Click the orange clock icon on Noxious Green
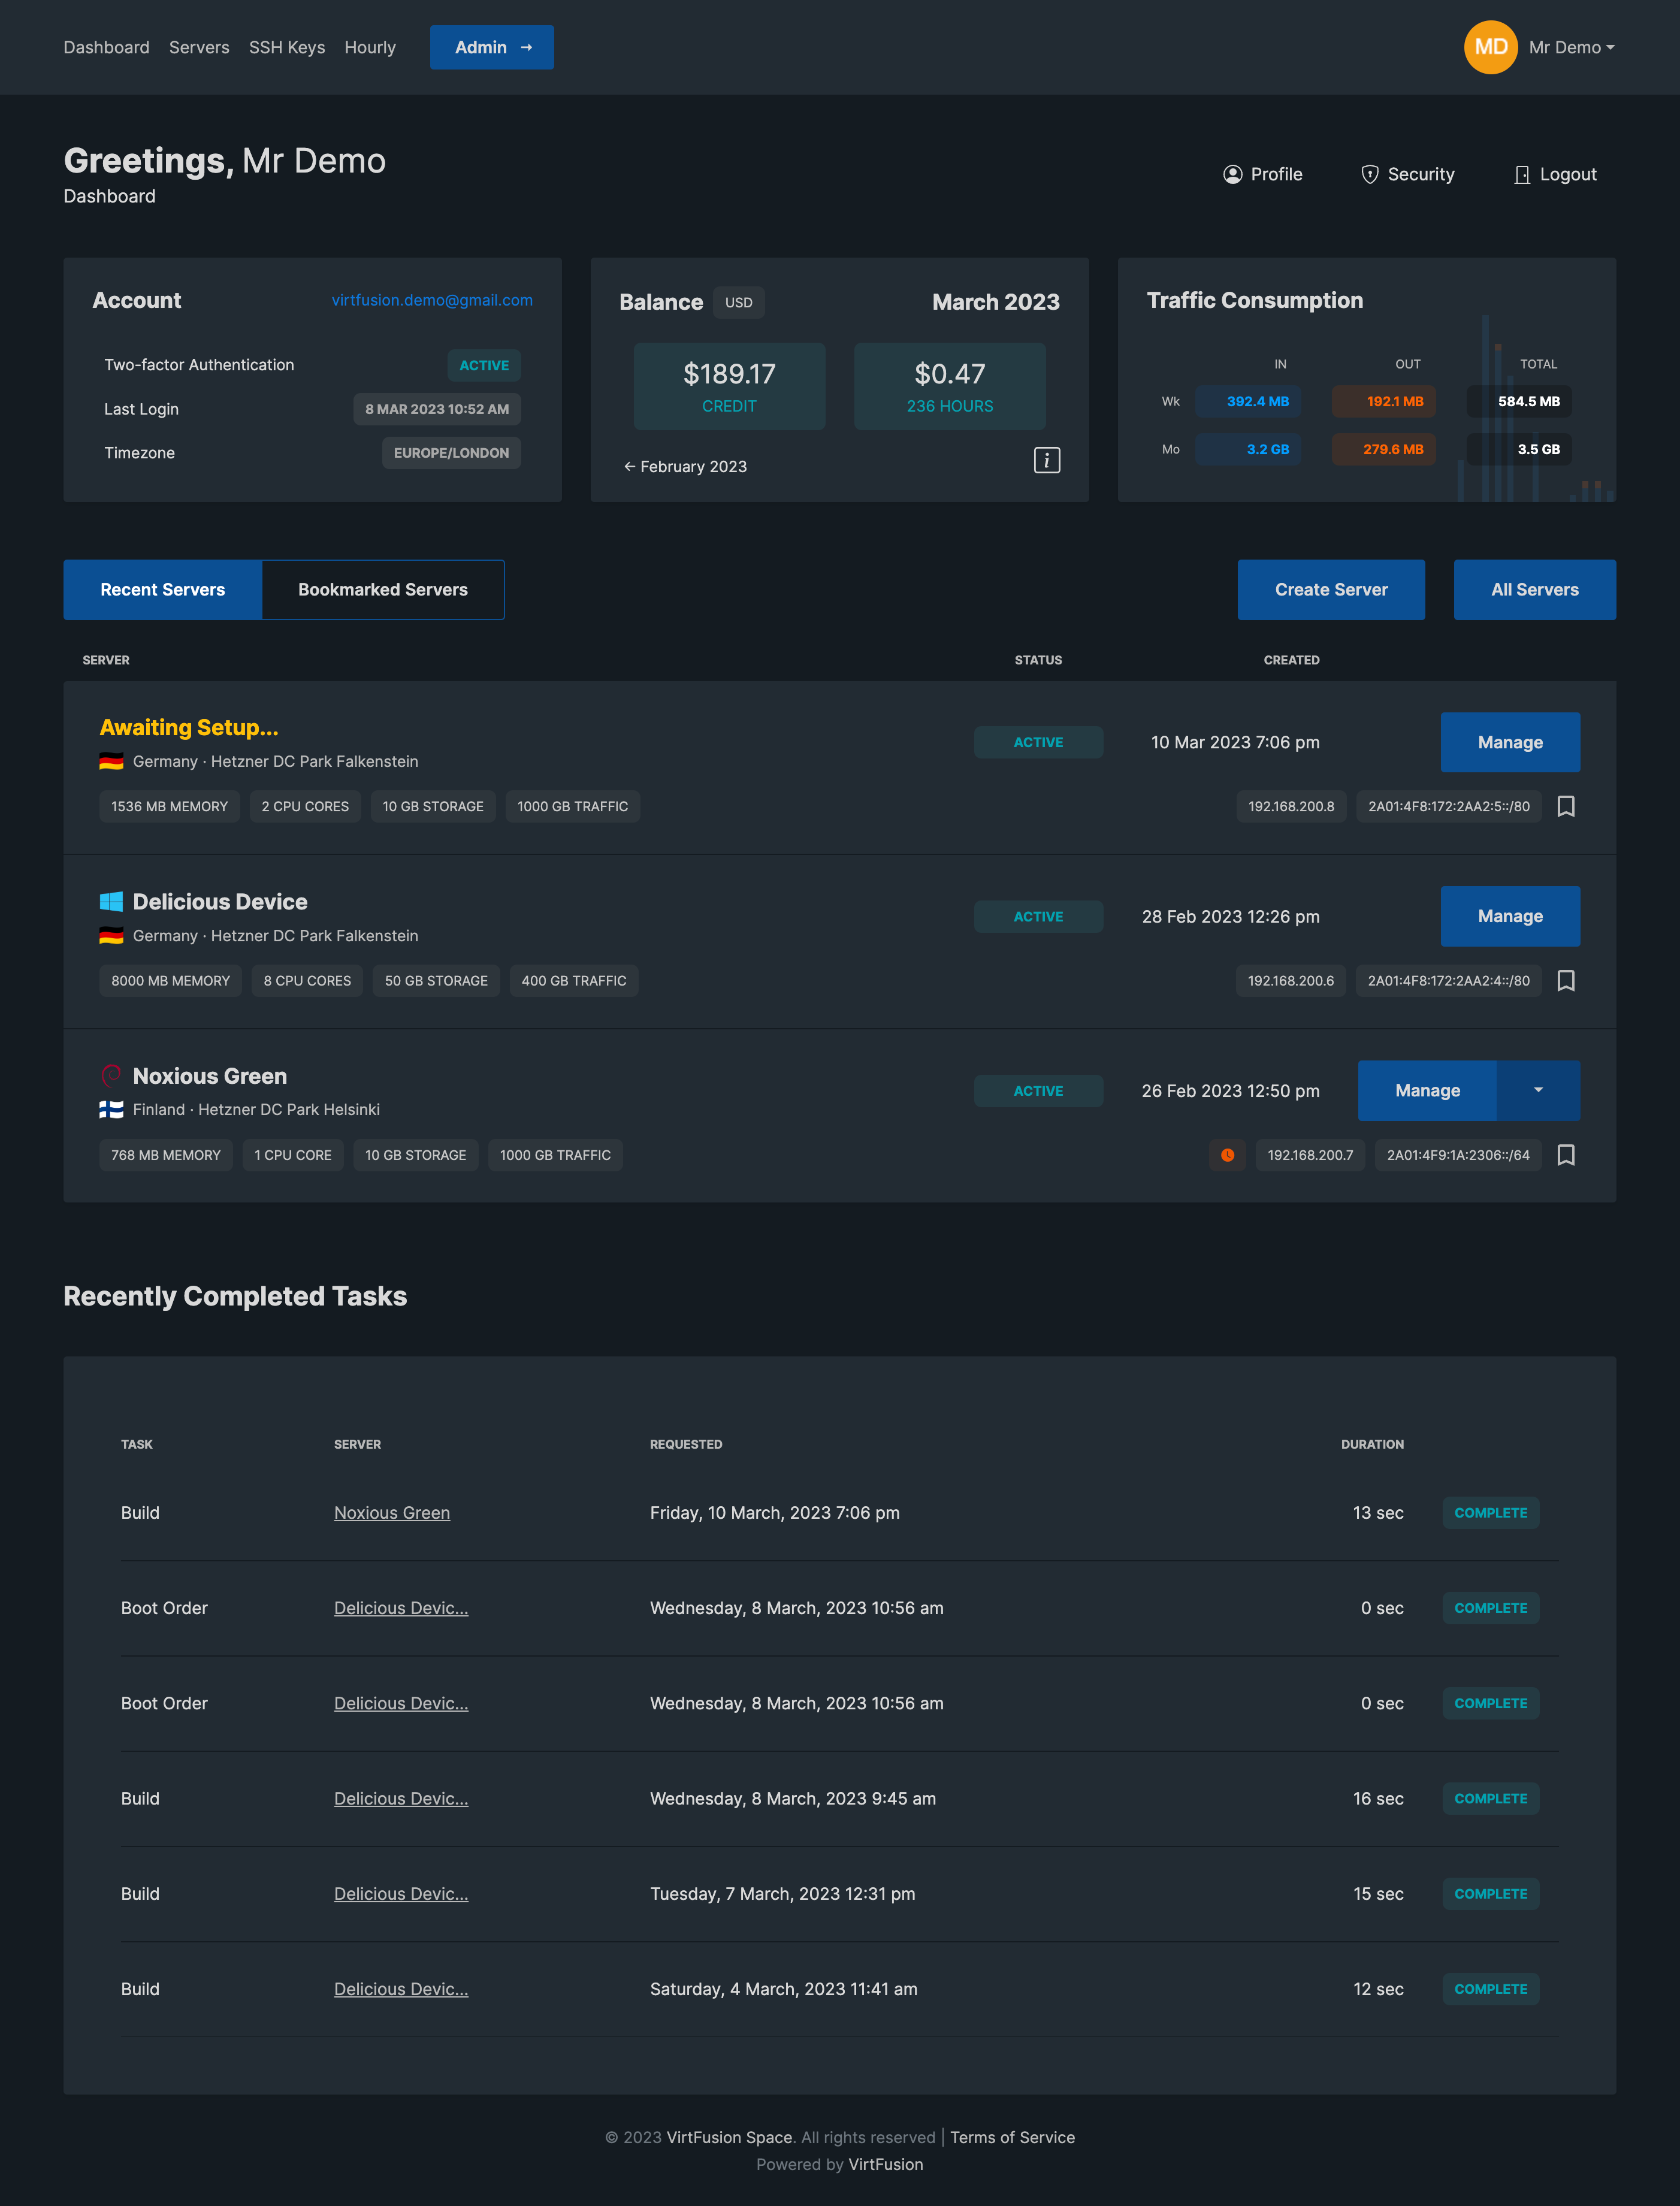Image resolution: width=1680 pixels, height=2206 pixels. click(1227, 1155)
